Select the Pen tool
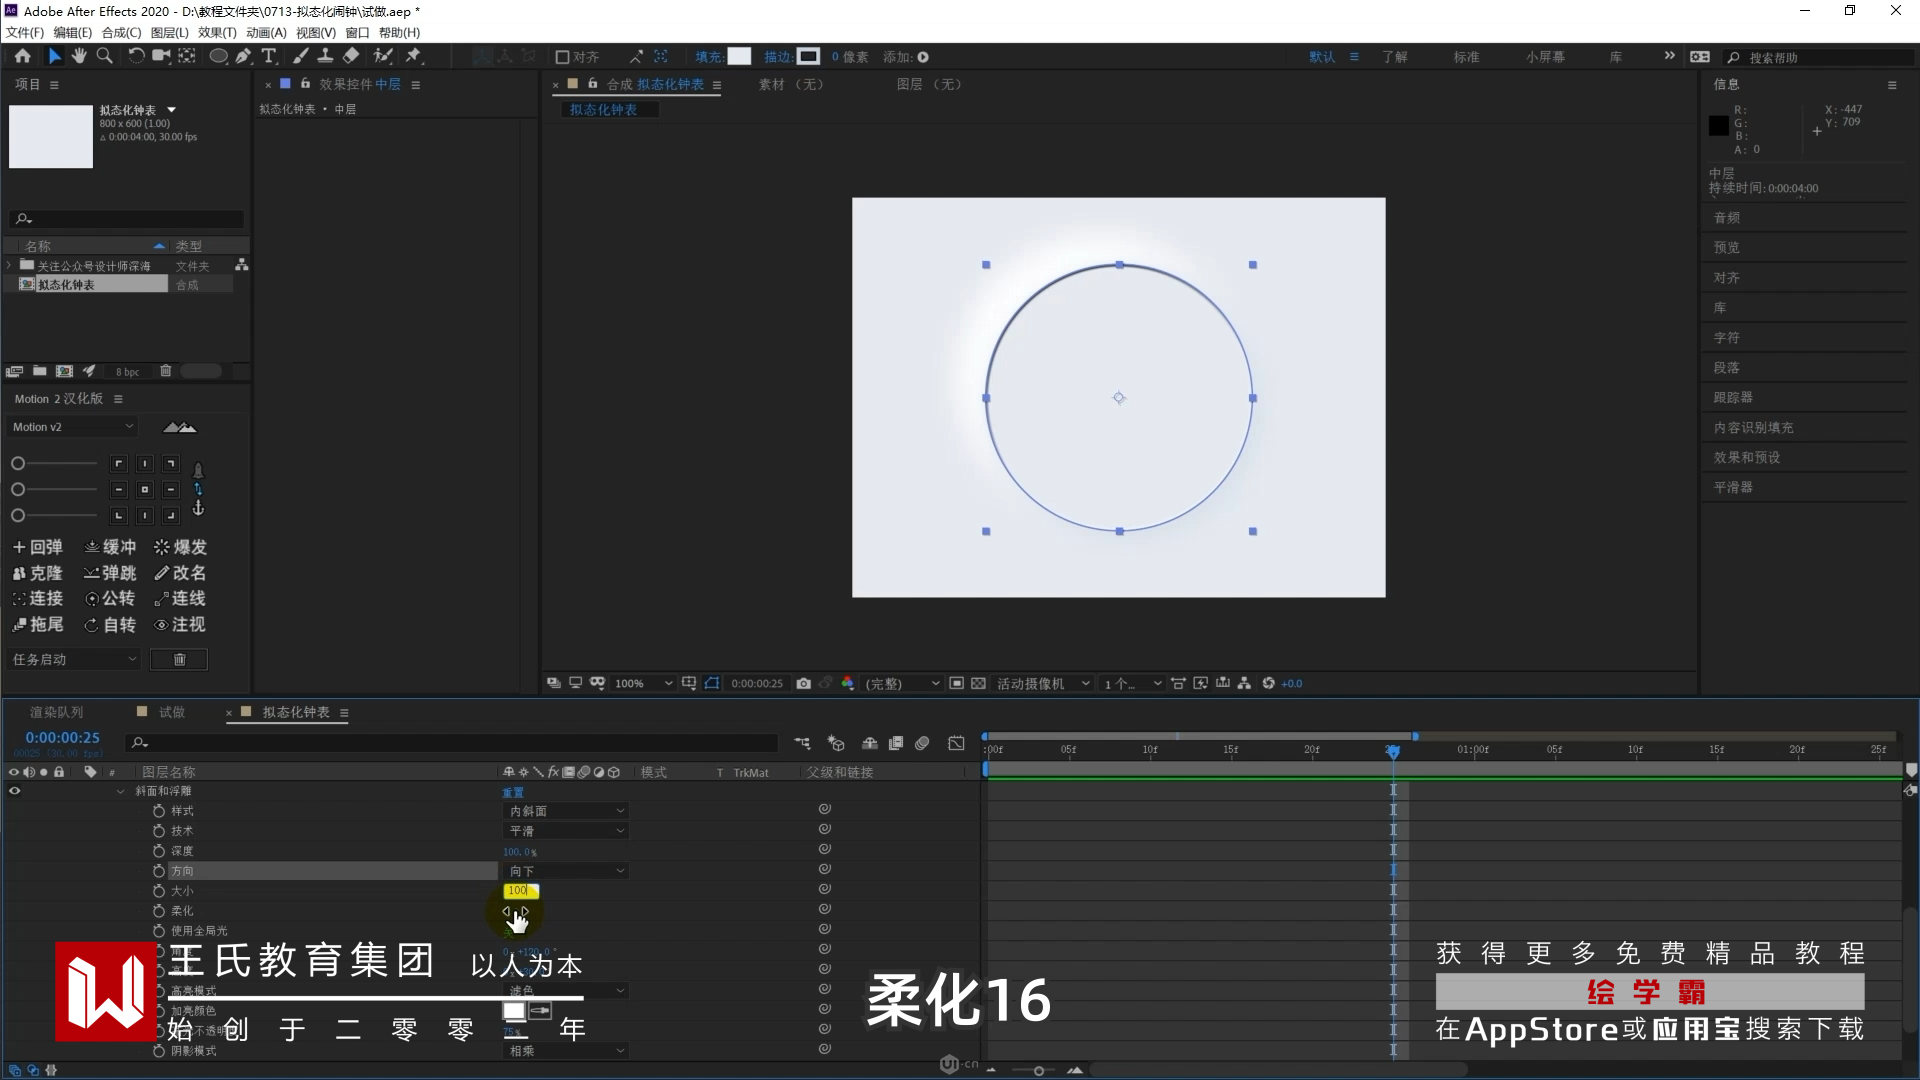The width and height of the screenshot is (1920, 1080). (243, 56)
